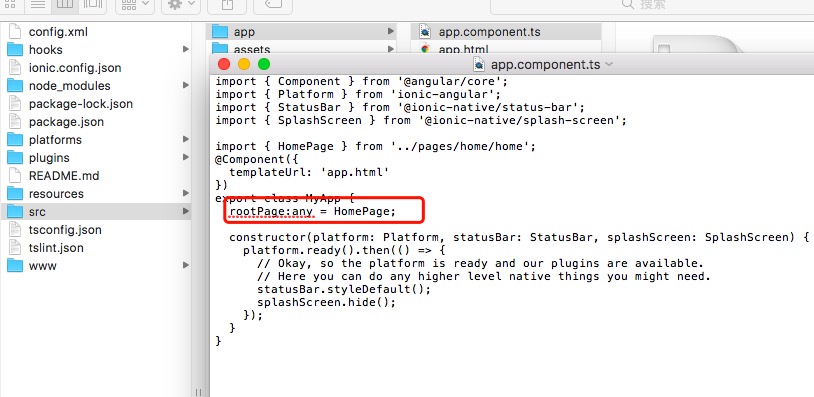
Task: Click the file icon next to README.md
Action: pyautogui.click(x=16, y=176)
